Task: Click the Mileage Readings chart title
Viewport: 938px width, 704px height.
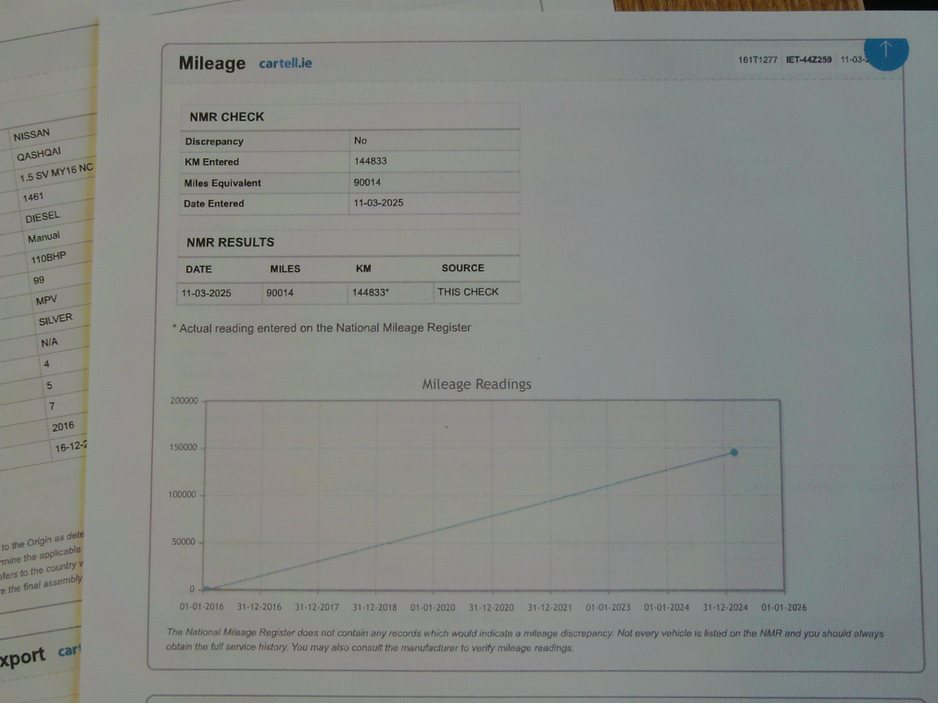Action: (476, 384)
